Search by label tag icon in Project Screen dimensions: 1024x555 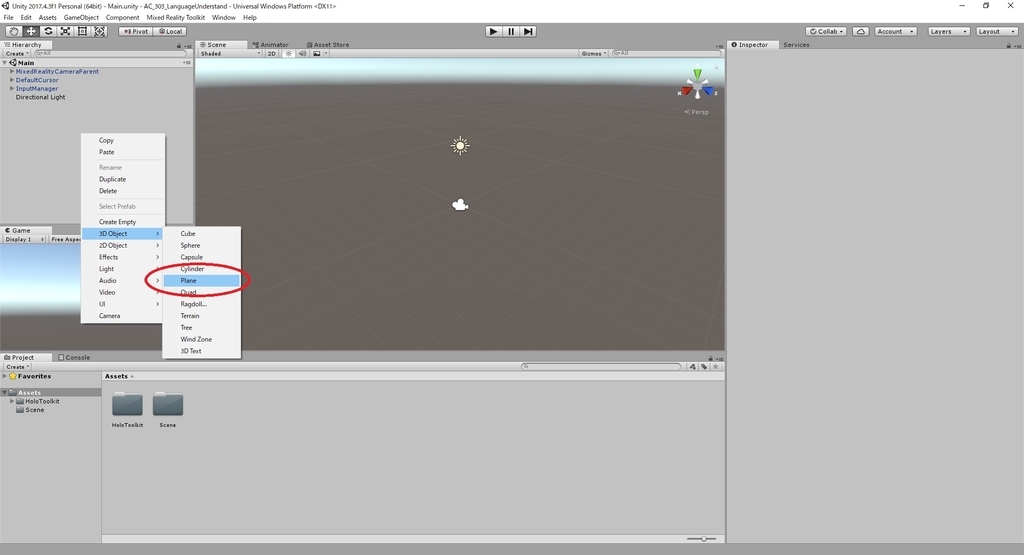point(704,367)
